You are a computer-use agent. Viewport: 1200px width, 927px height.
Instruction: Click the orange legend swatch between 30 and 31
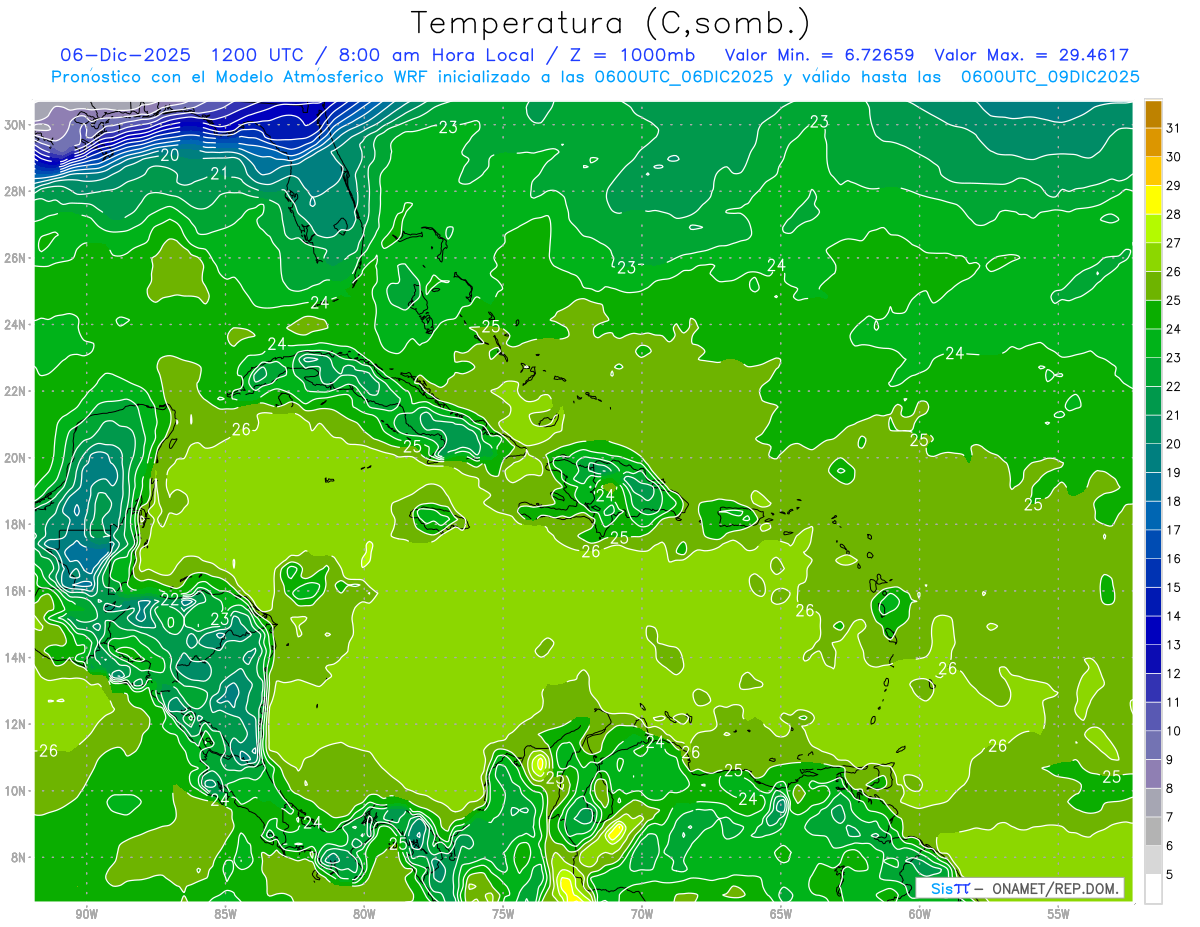tap(1153, 143)
